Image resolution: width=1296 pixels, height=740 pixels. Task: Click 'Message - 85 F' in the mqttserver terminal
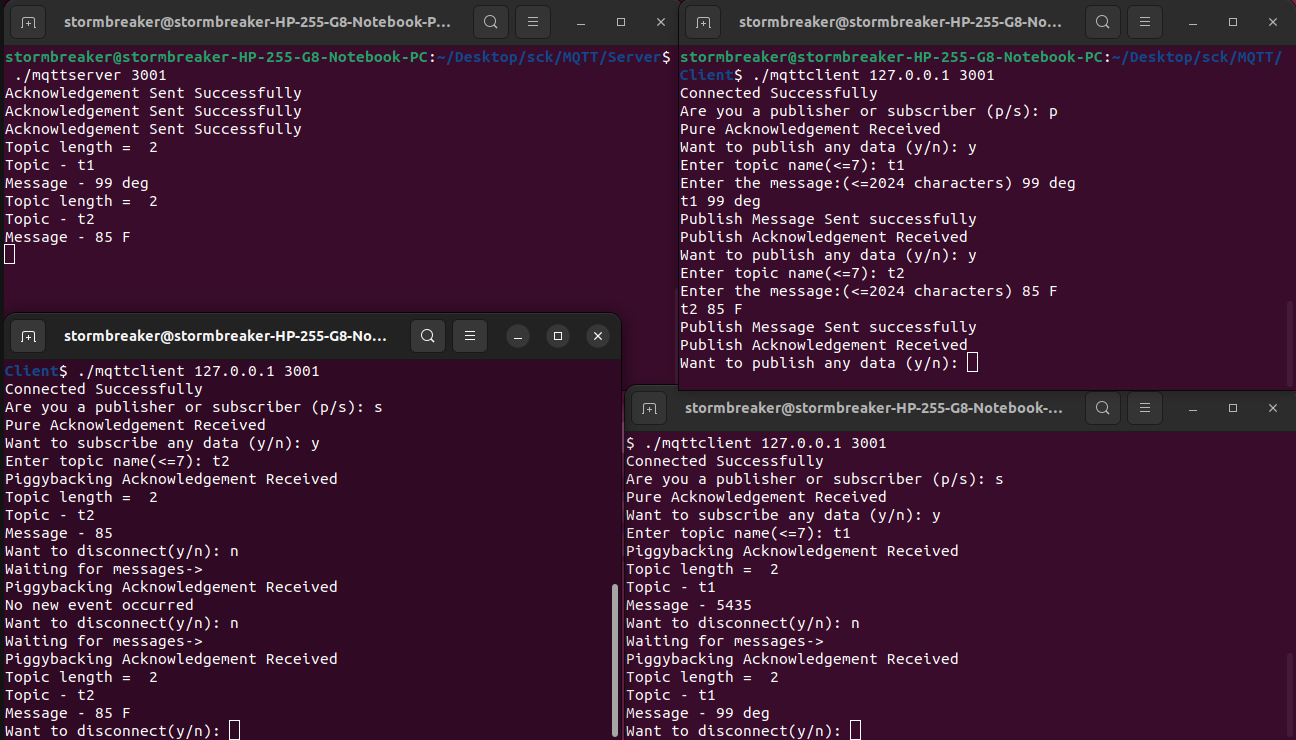(68, 237)
